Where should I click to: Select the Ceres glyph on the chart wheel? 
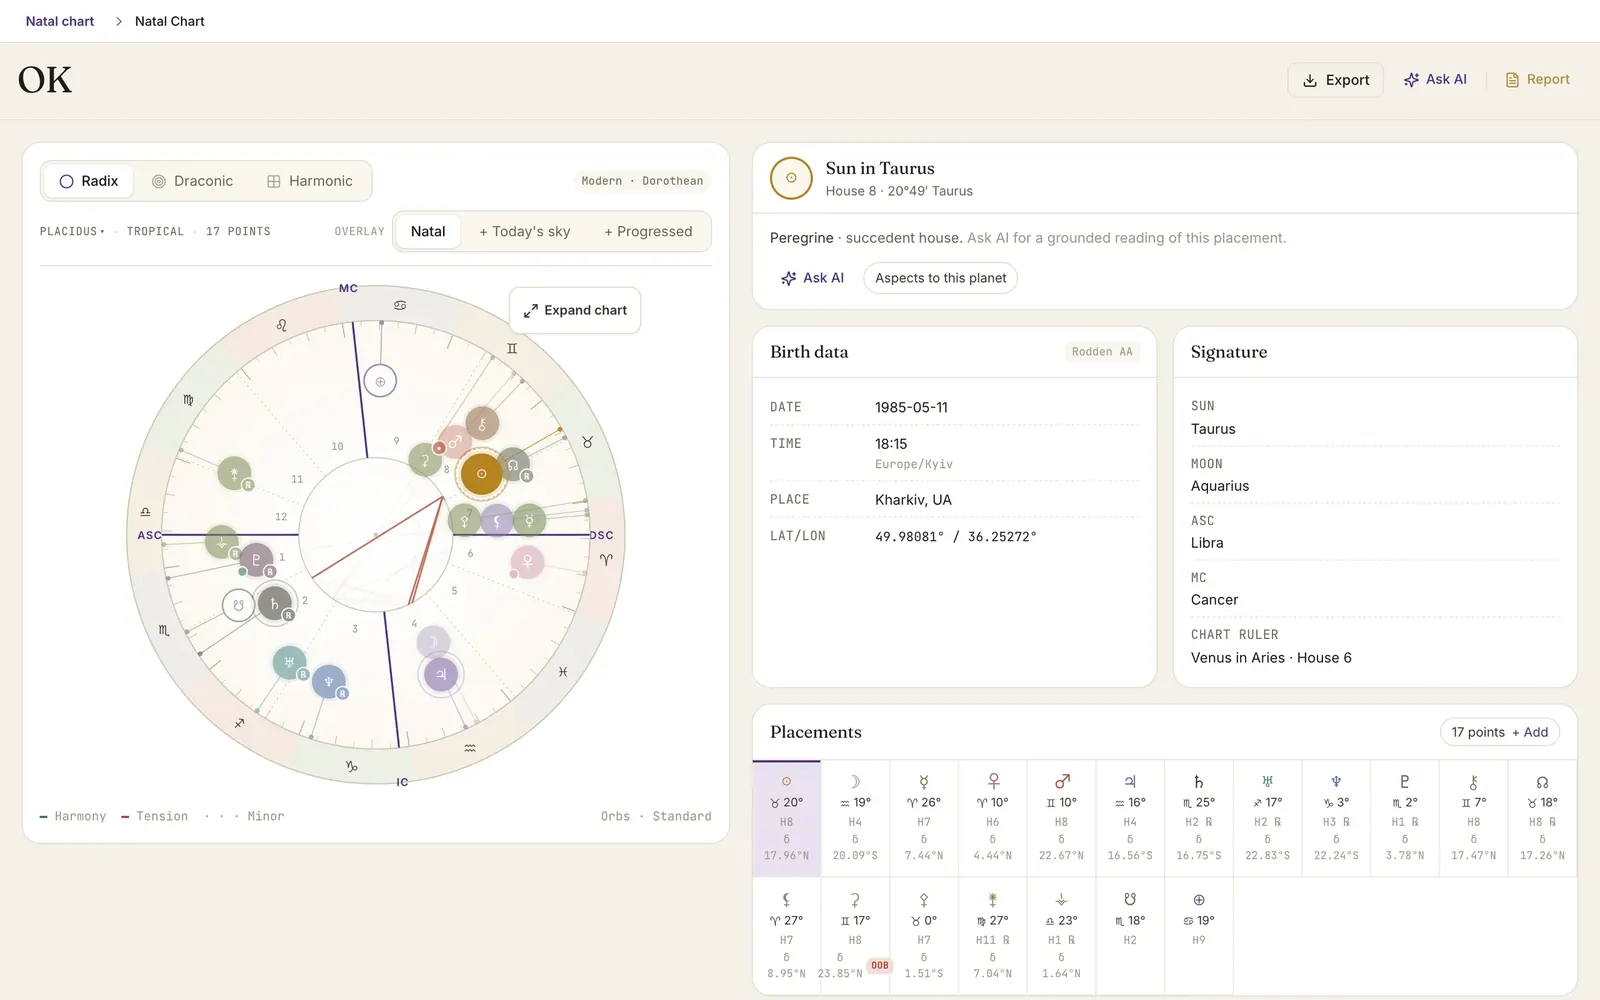(425, 461)
